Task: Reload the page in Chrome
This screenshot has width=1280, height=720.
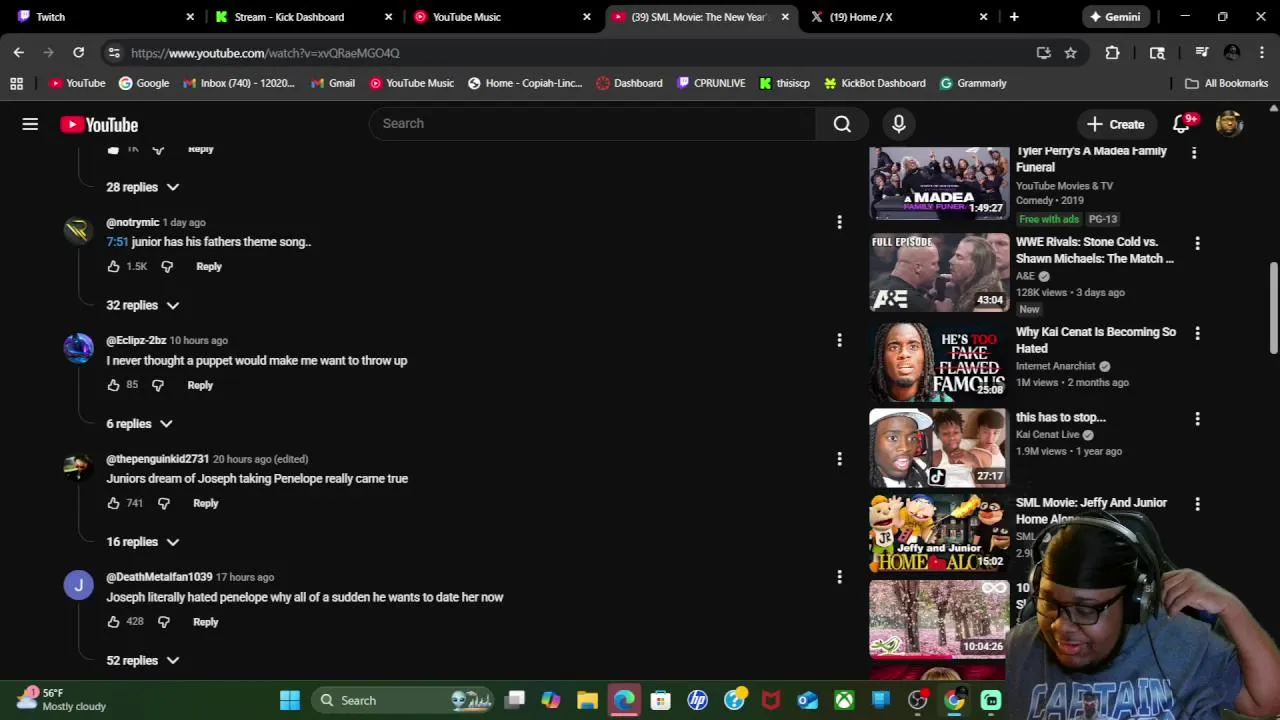Action: click(78, 52)
